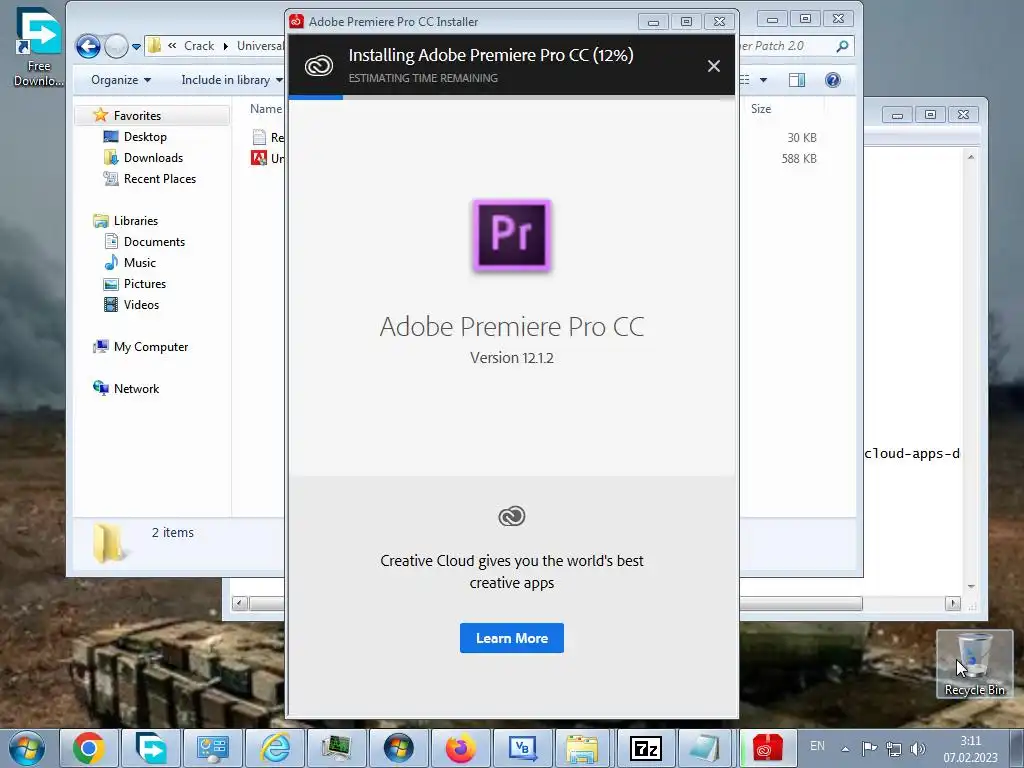The image size is (1024, 768).
Task: Click the 588 KB size value
Action: [799, 159]
